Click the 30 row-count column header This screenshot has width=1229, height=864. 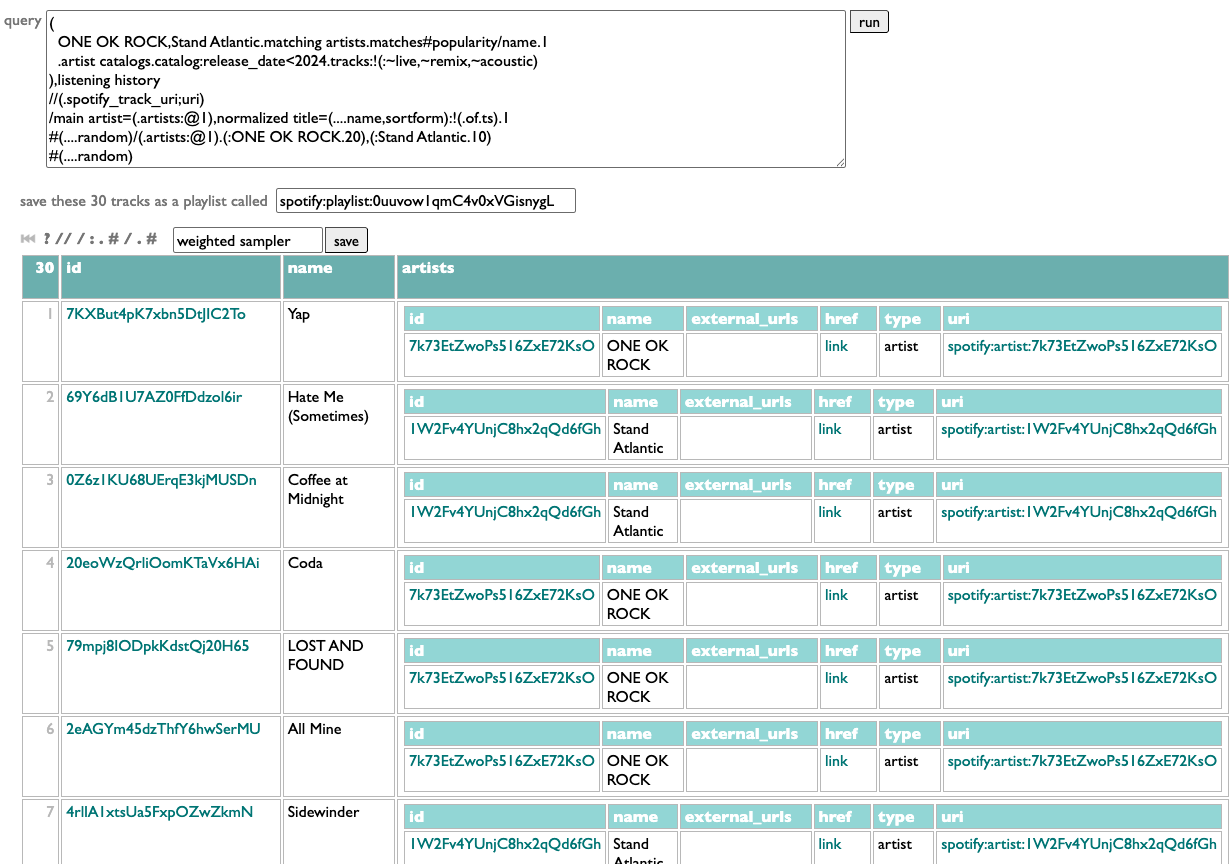pyautogui.click(x=41, y=277)
